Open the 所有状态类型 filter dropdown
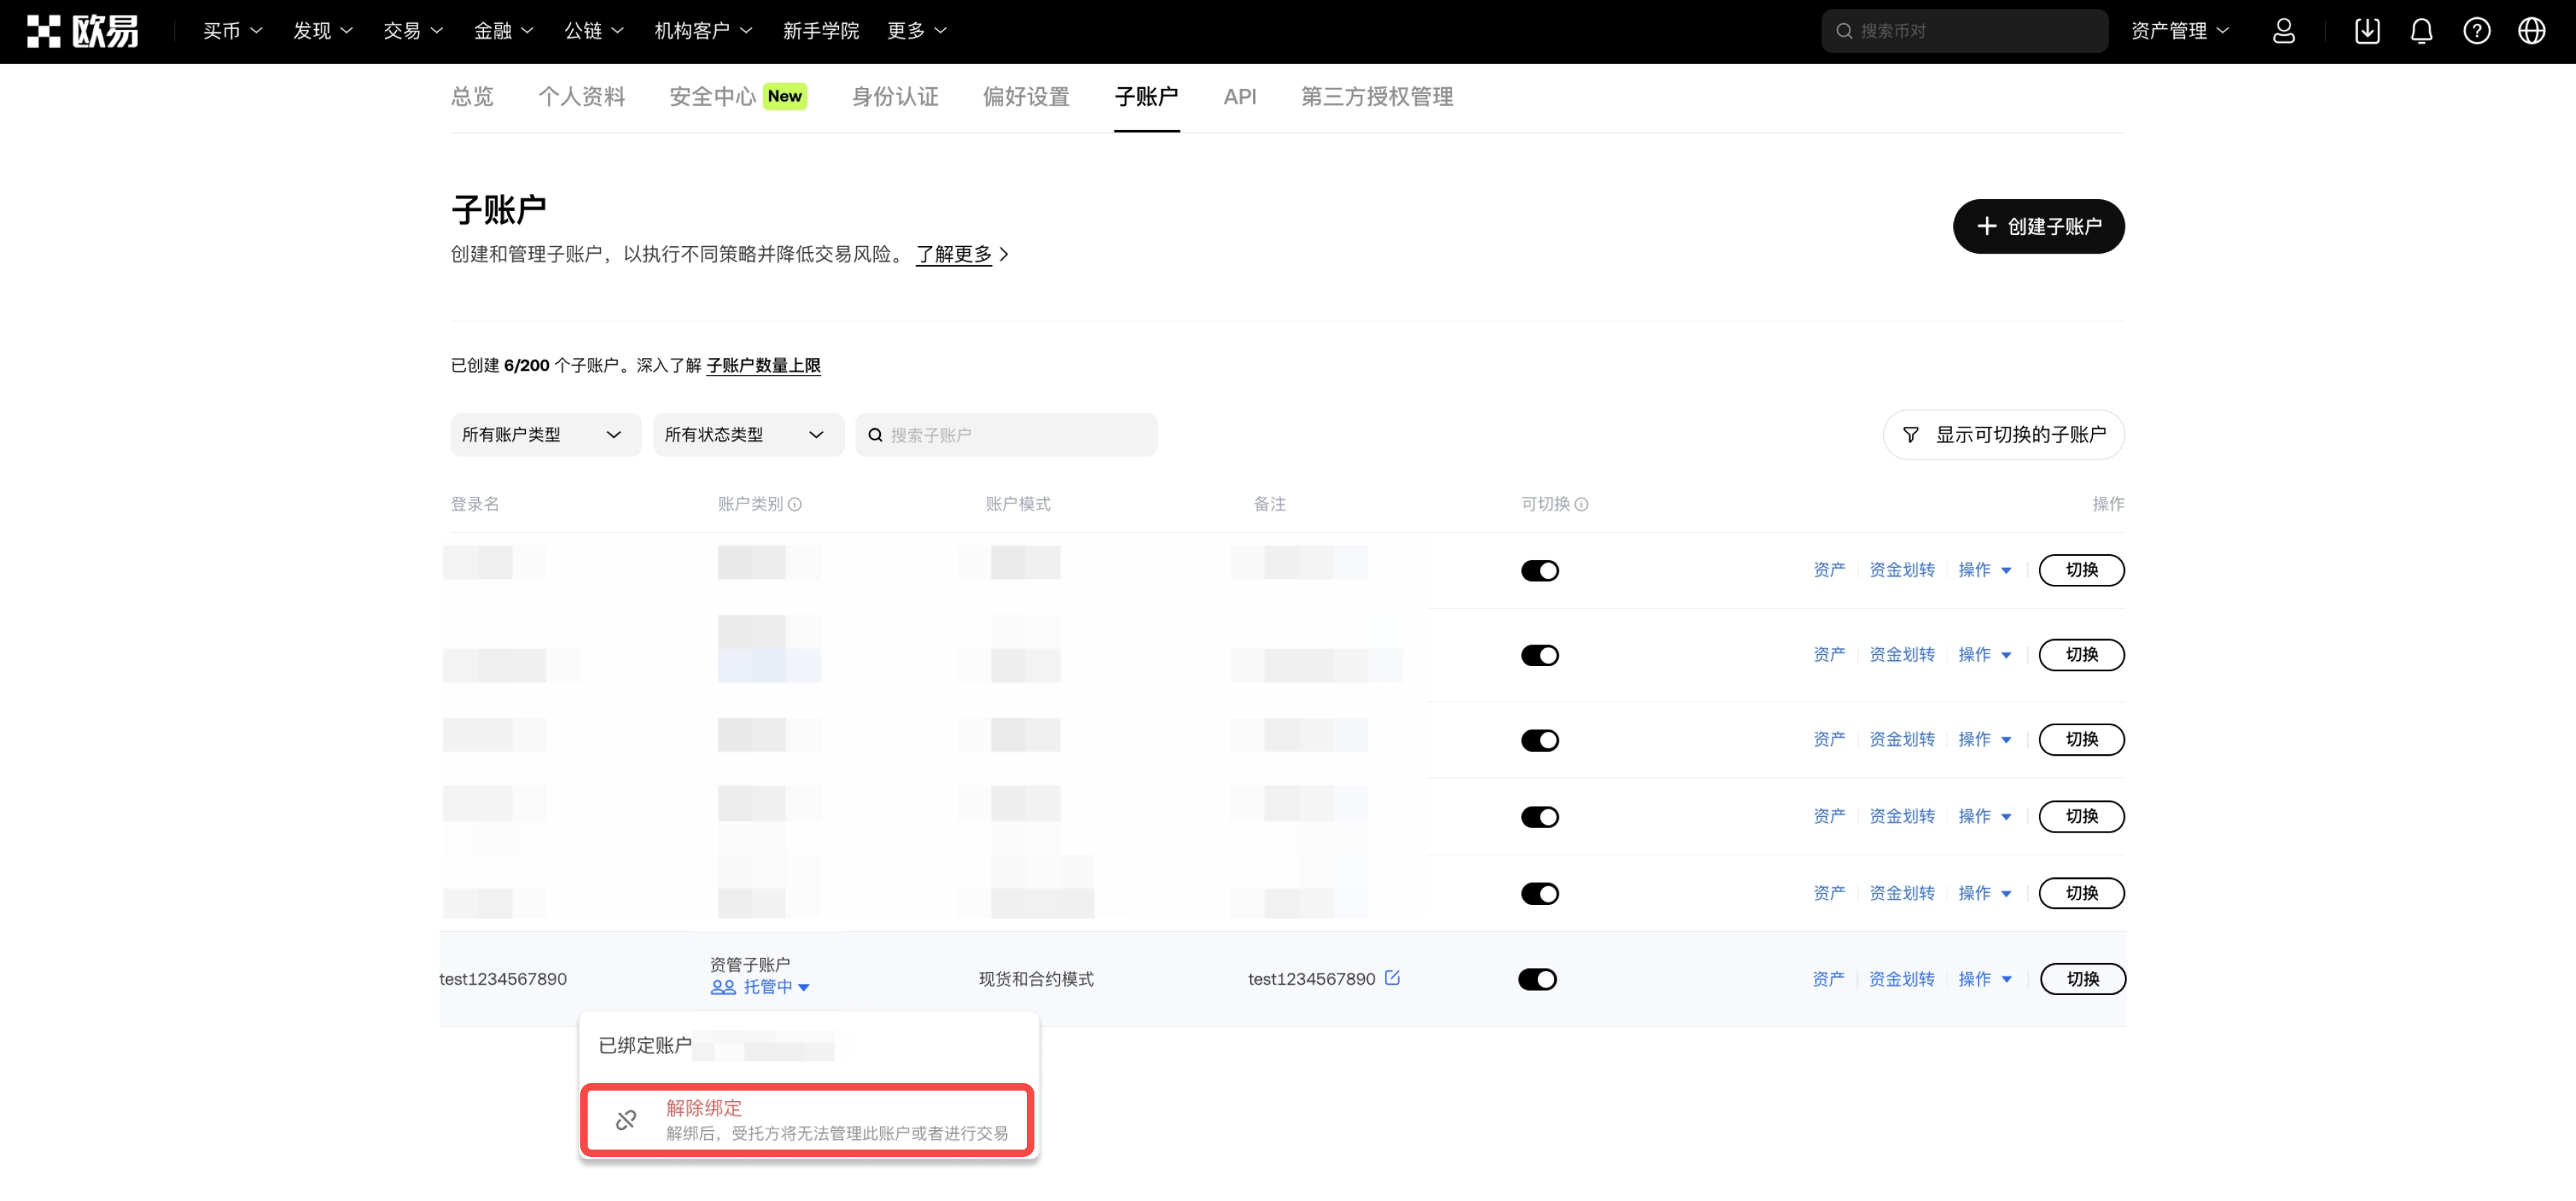Screen dimensions: 2576x1201 pos(747,435)
